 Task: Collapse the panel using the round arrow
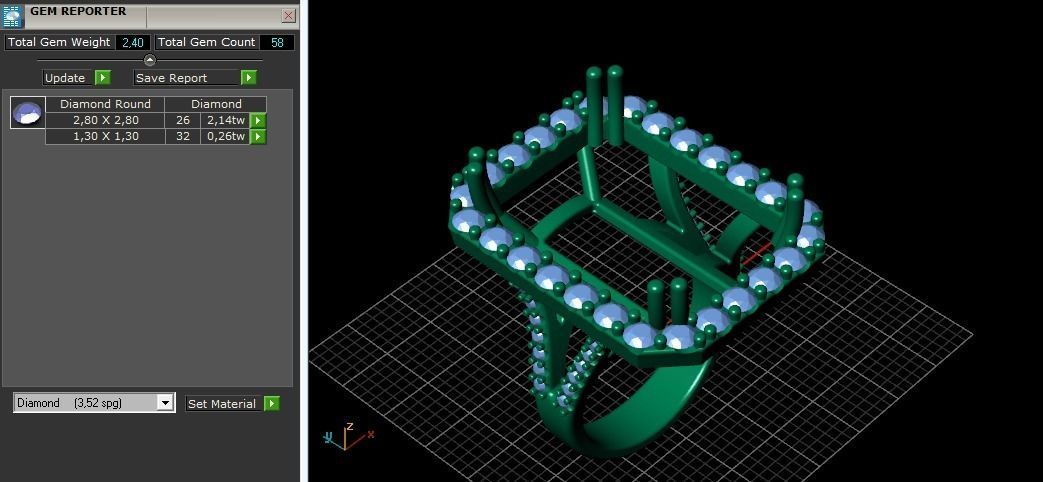pyautogui.click(x=150, y=60)
